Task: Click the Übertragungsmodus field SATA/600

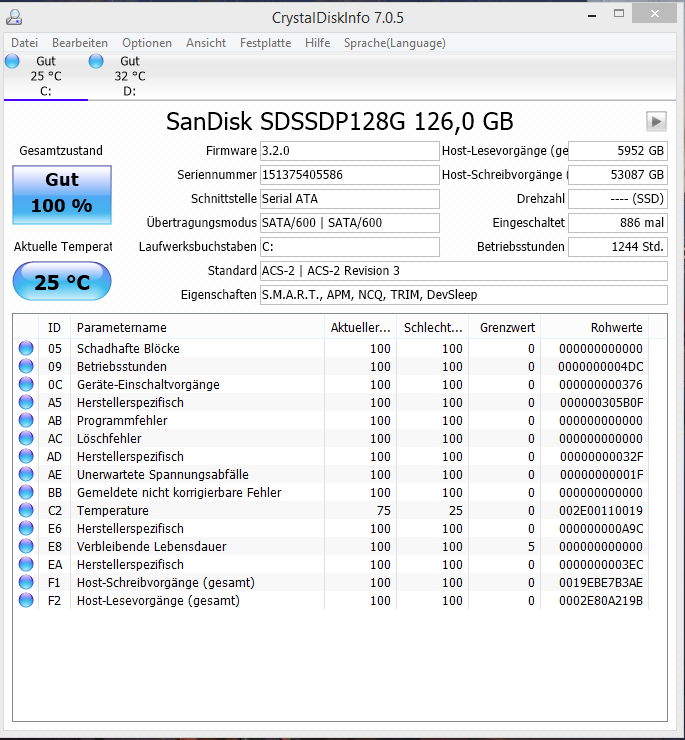Action: (350, 223)
